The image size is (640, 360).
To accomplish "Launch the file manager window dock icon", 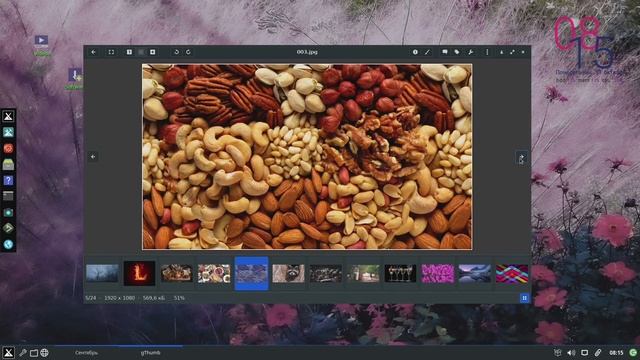I will point(8,196).
